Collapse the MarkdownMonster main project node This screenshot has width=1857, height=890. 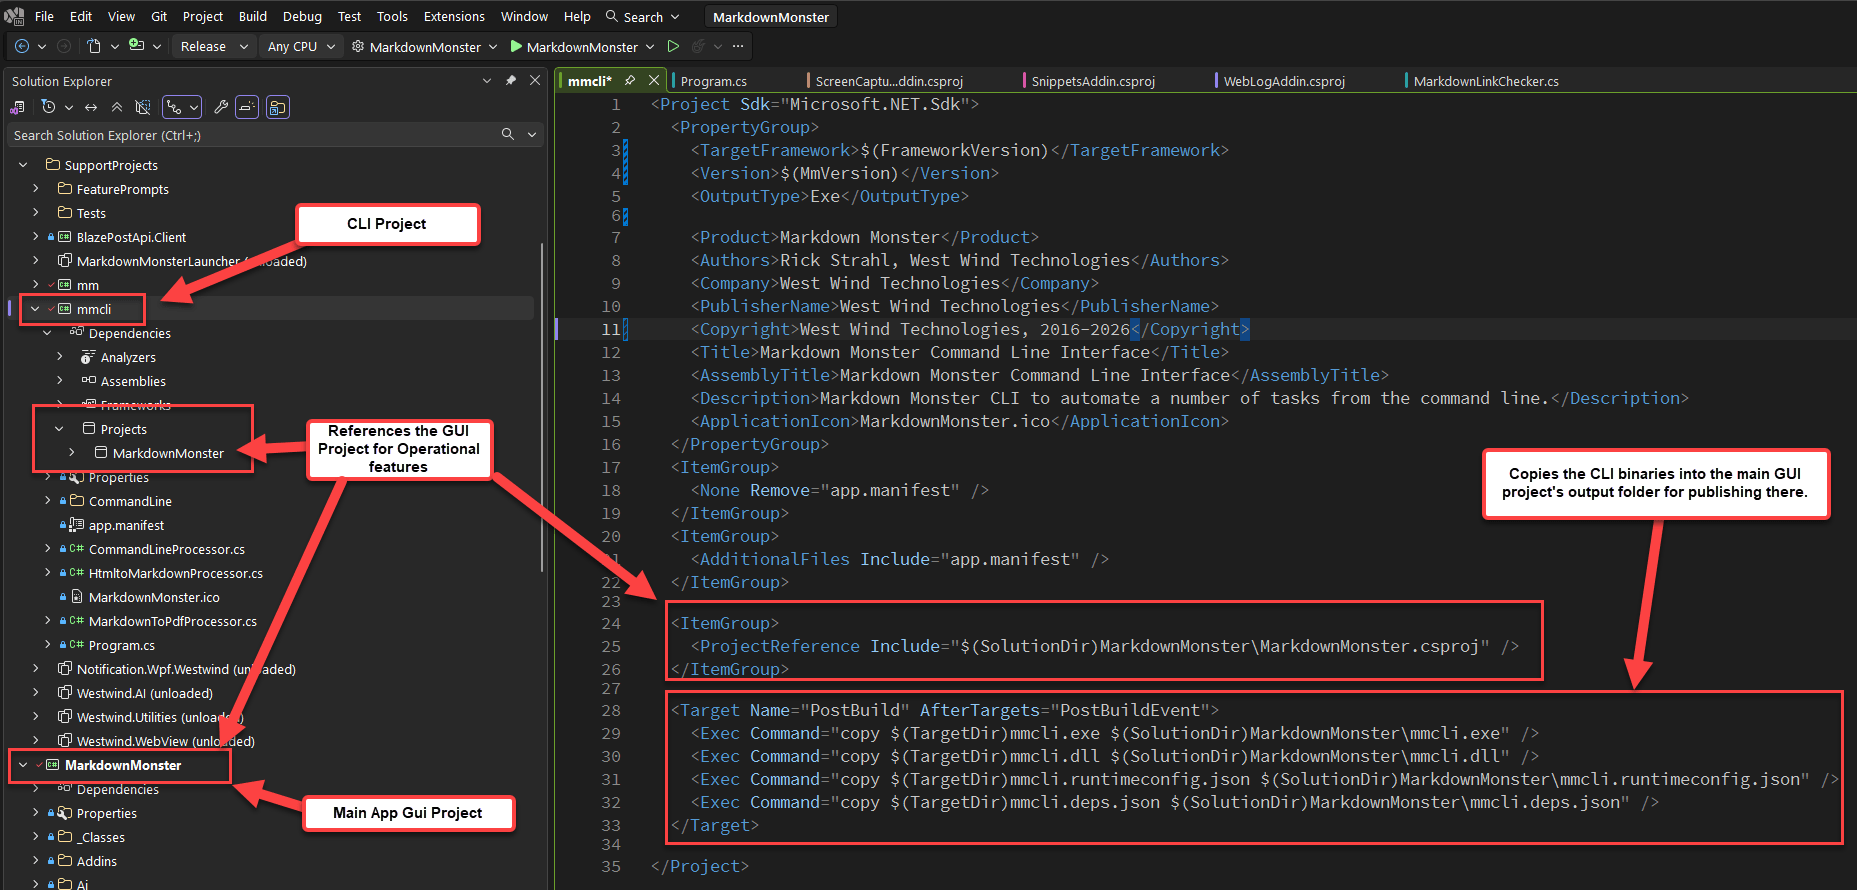[23, 765]
